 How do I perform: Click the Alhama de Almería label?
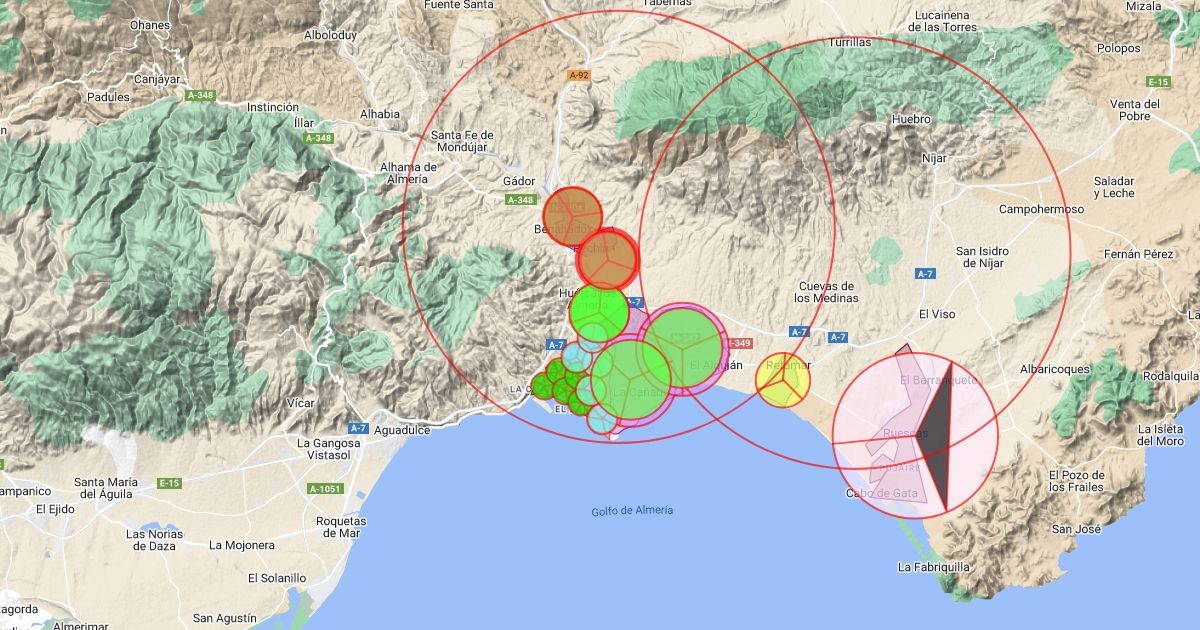(408, 173)
